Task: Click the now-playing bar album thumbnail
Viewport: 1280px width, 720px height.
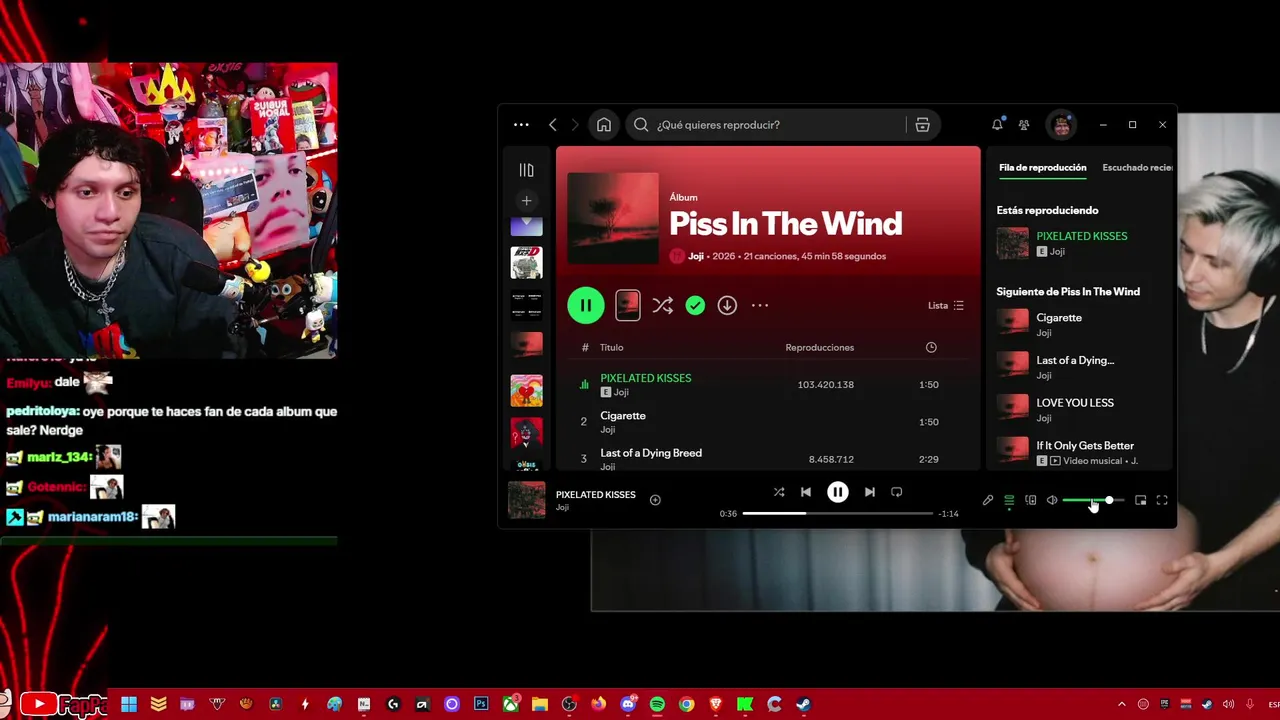Action: tap(527, 500)
